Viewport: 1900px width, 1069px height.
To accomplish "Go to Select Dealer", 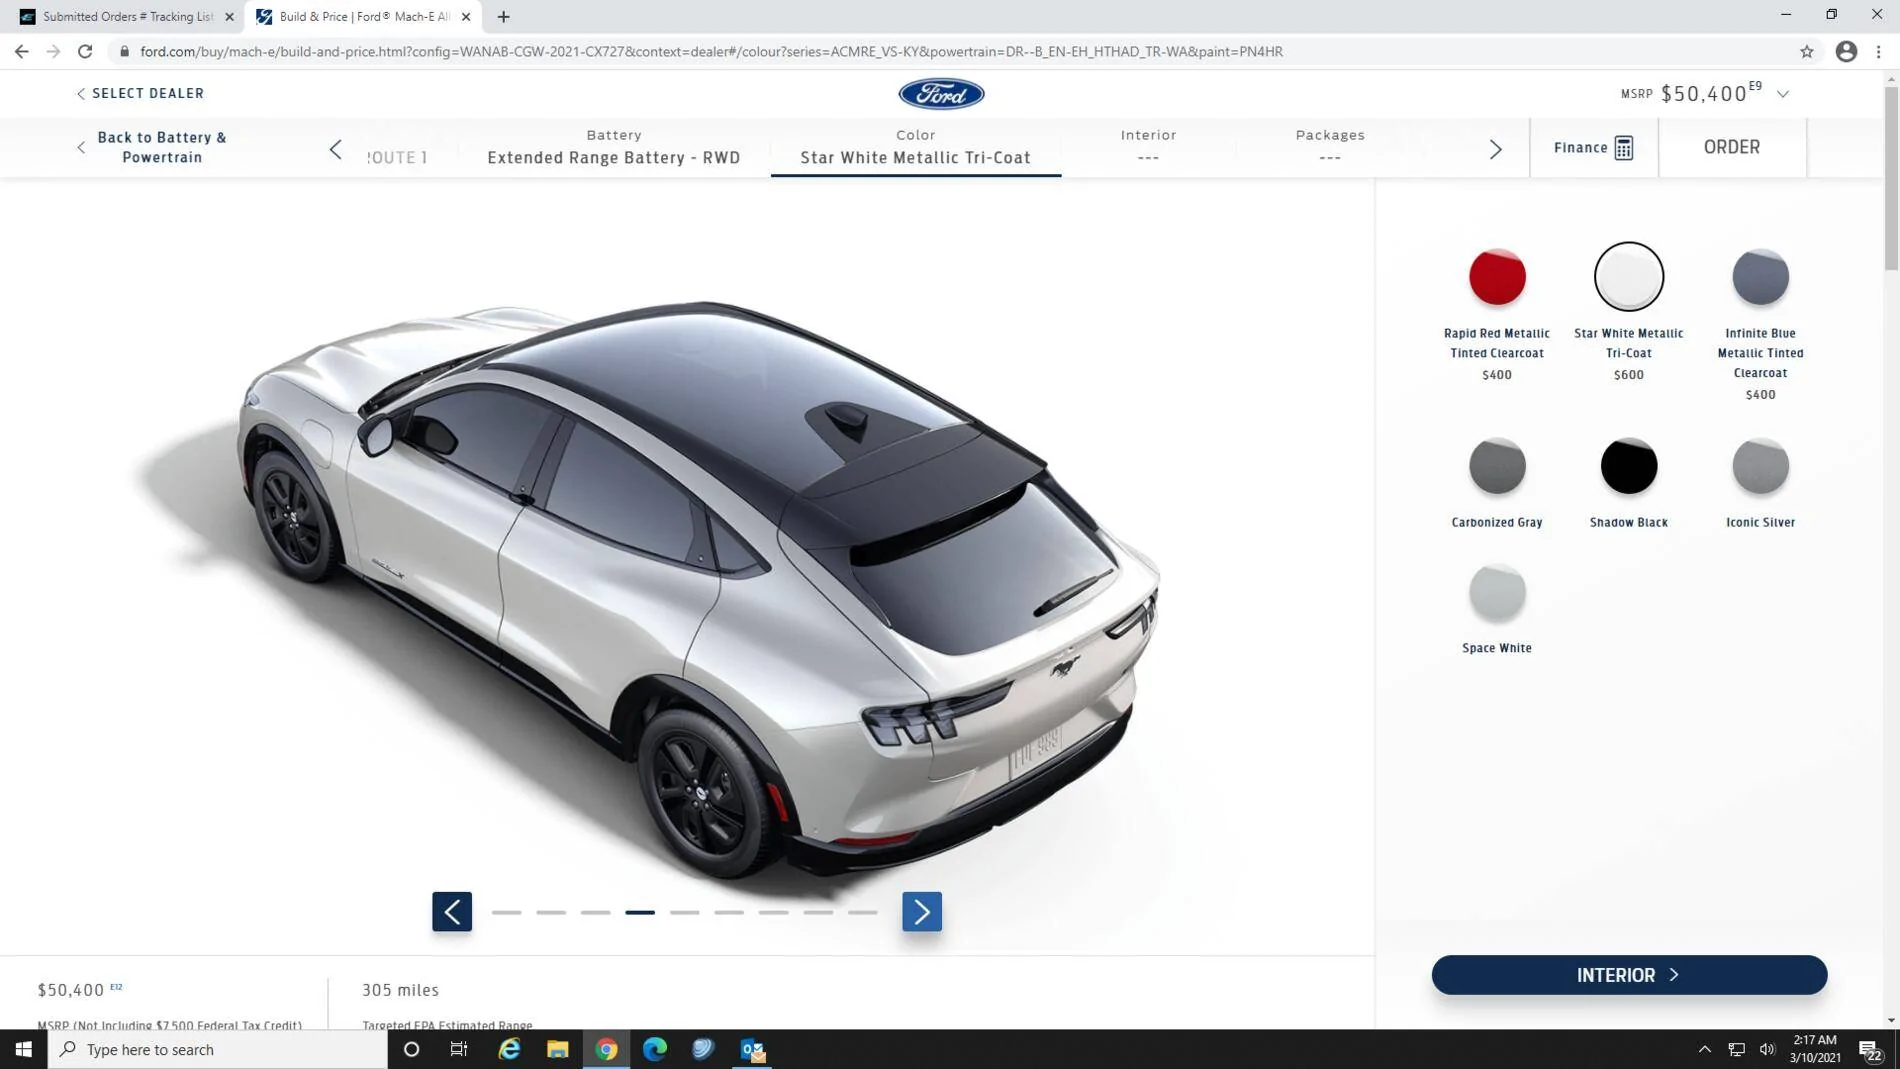I will 140,93.
